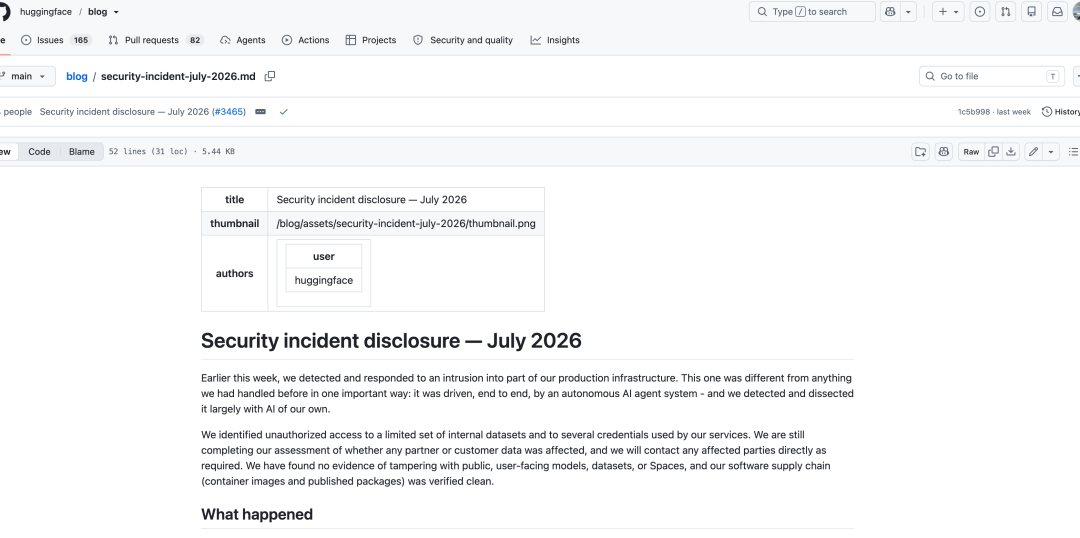Click 'Security incident disclosure' commit message
The image size is (1080, 538).
point(125,112)
